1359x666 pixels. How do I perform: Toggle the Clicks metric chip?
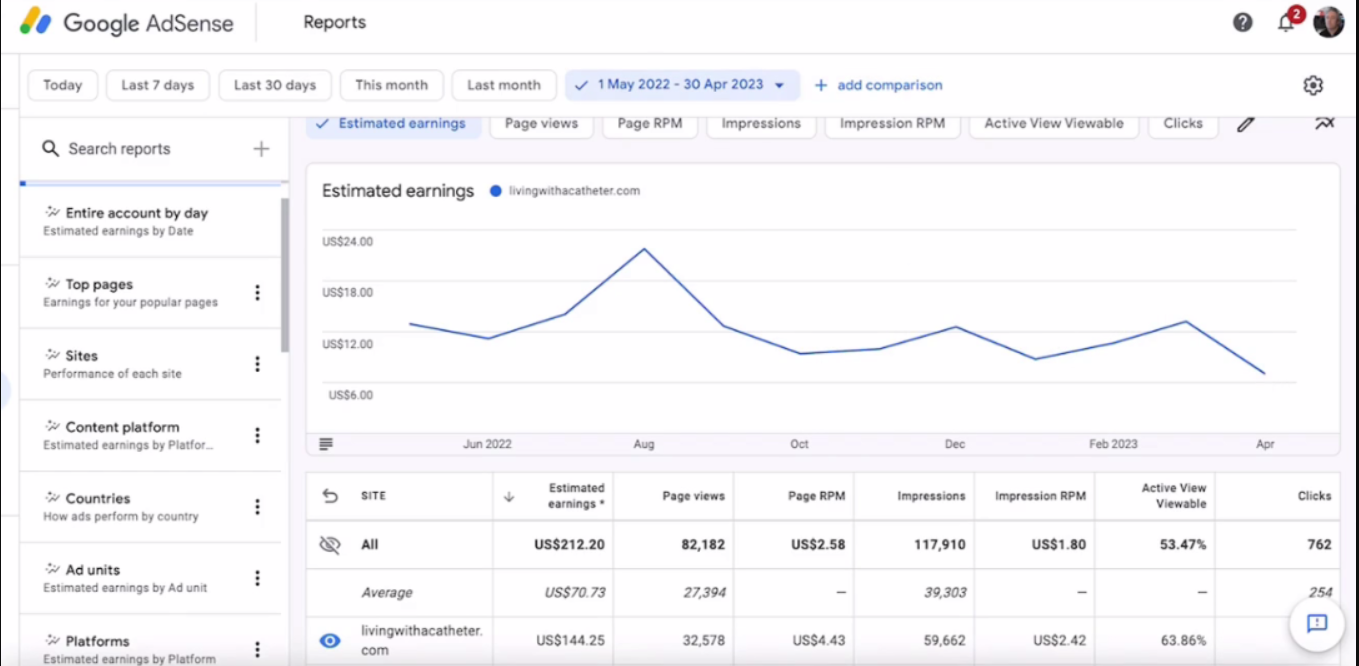pos(1183,124)
